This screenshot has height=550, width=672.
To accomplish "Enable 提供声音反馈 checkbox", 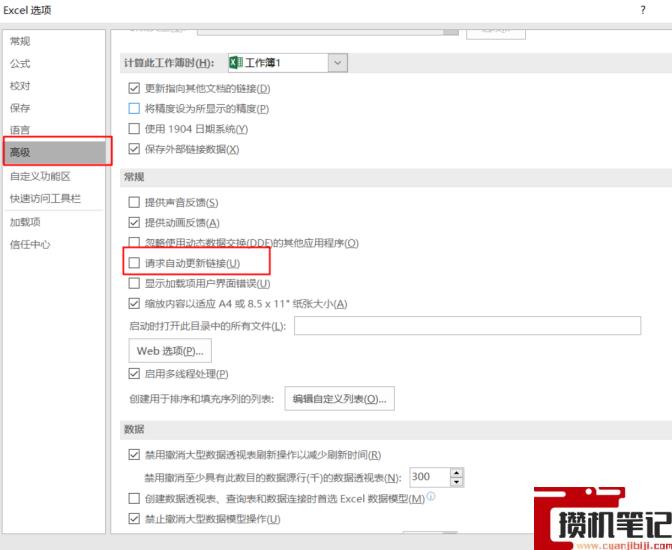I will click(134, 202).
